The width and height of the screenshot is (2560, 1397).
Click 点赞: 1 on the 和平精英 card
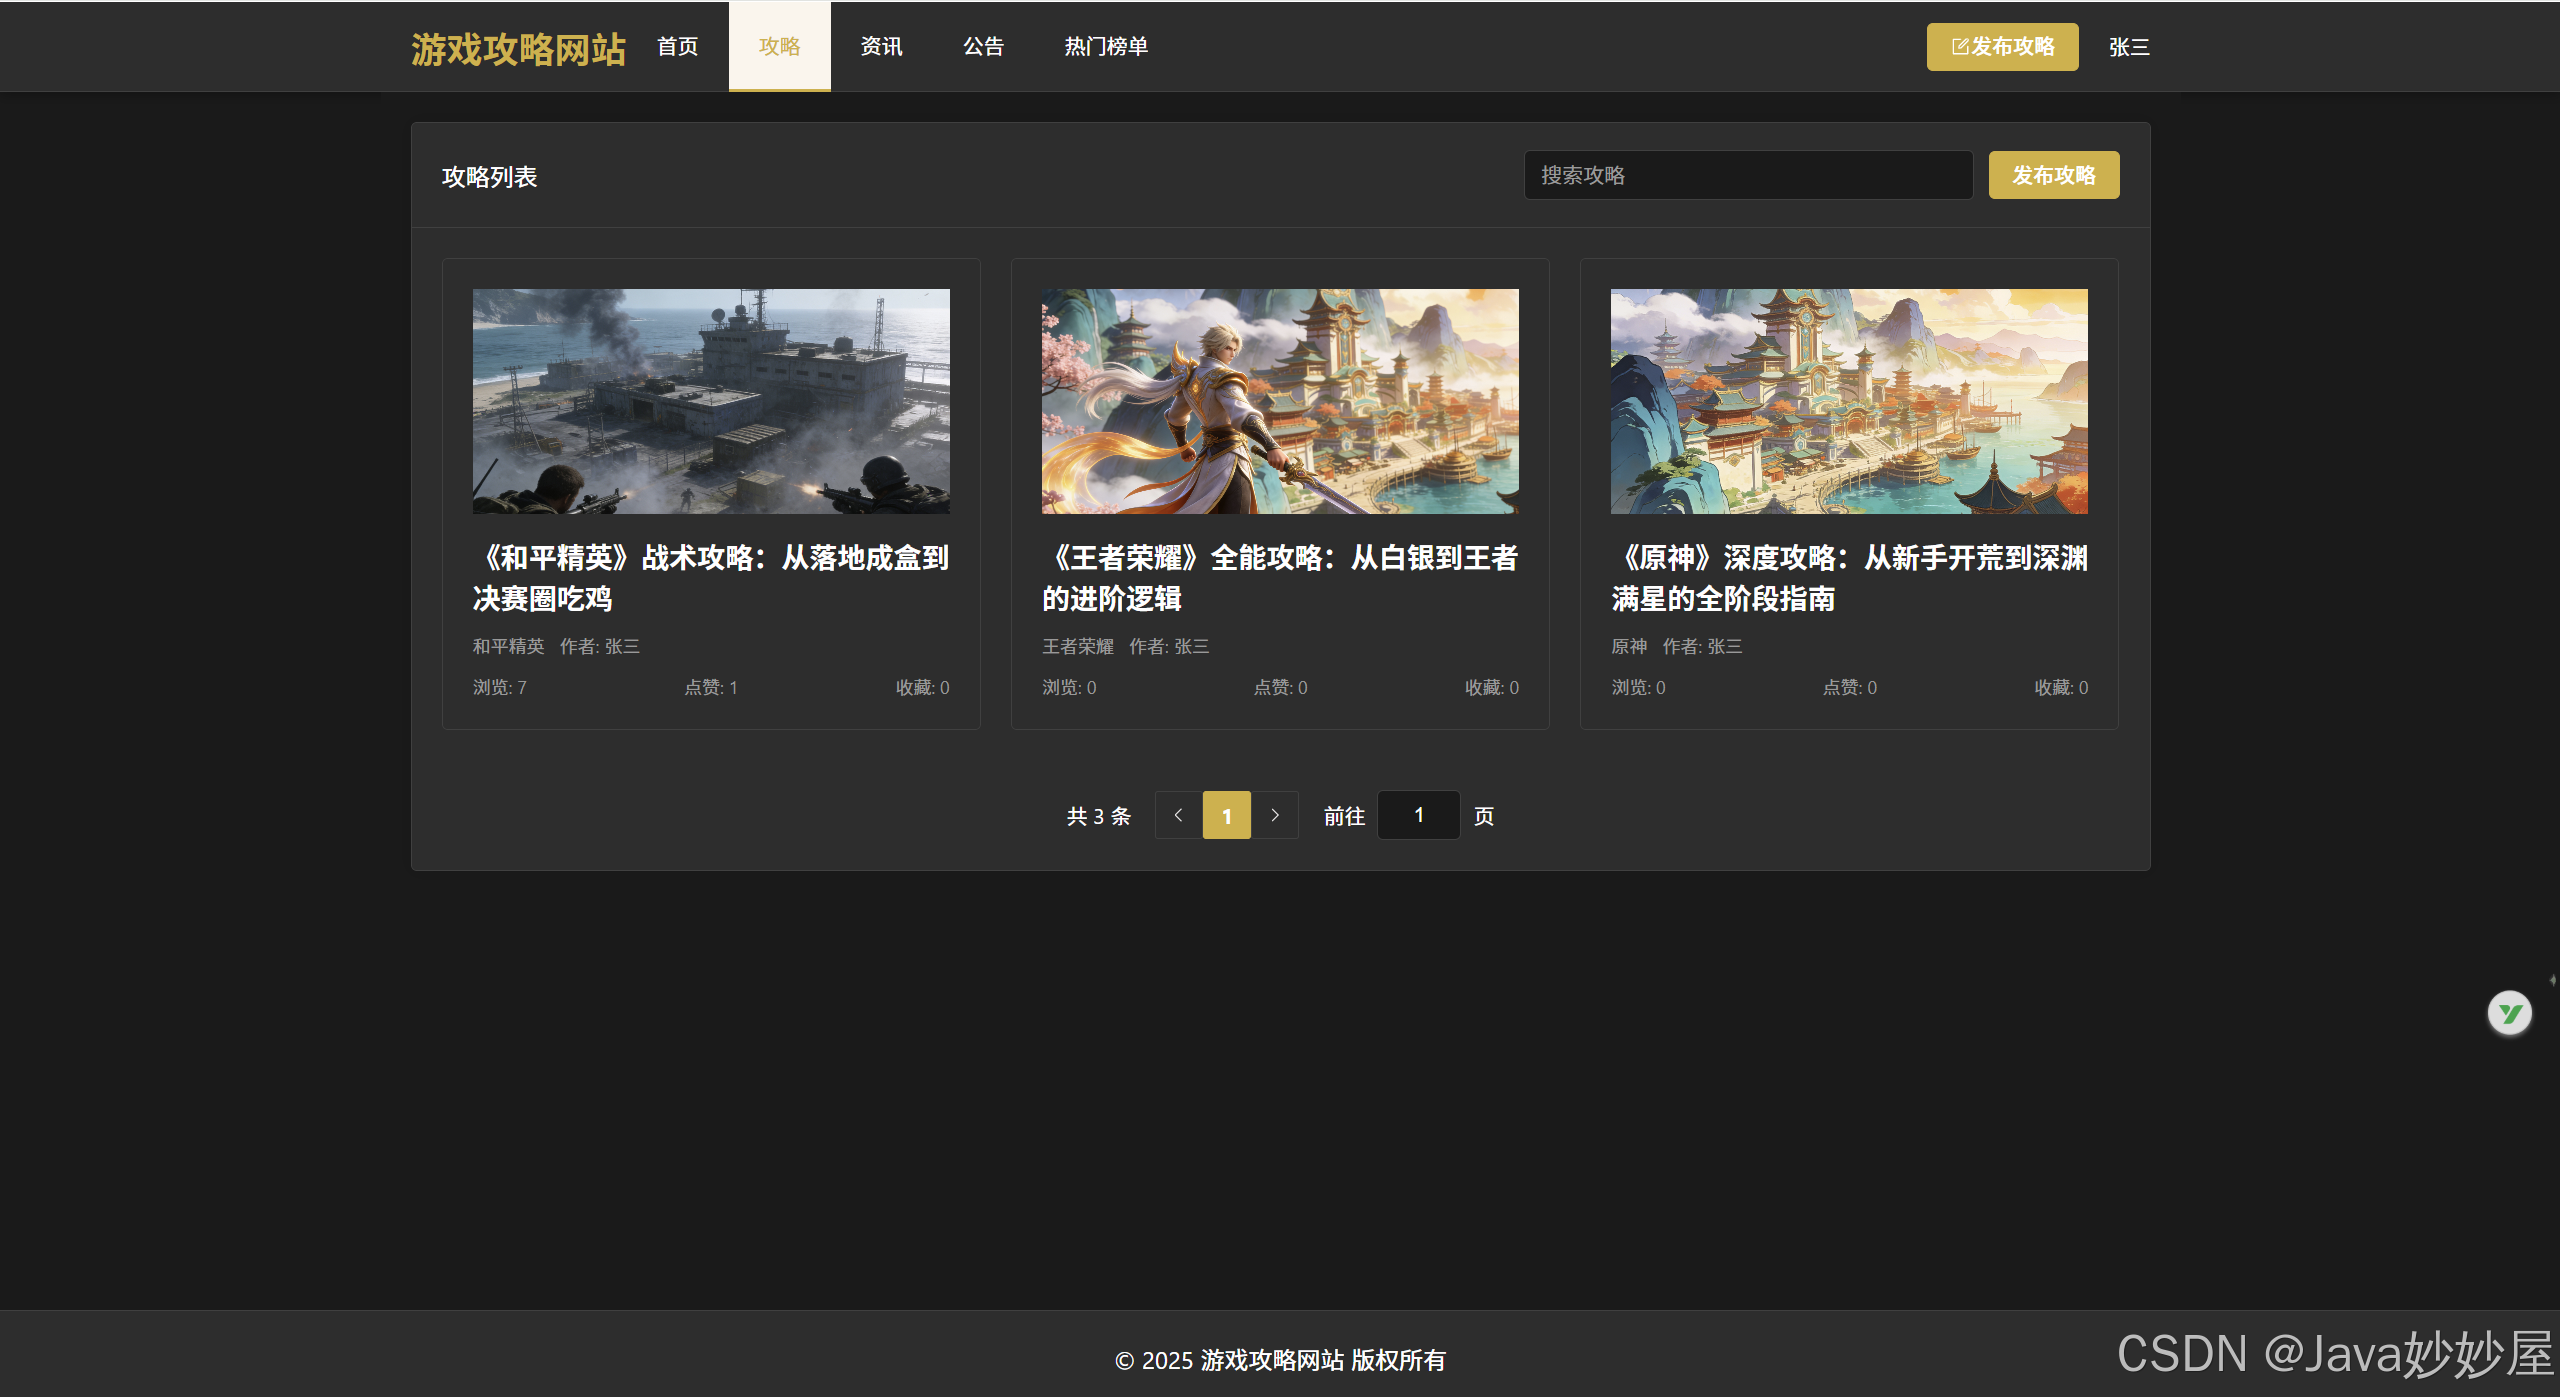pyautogui.click(x=711, y=687)
